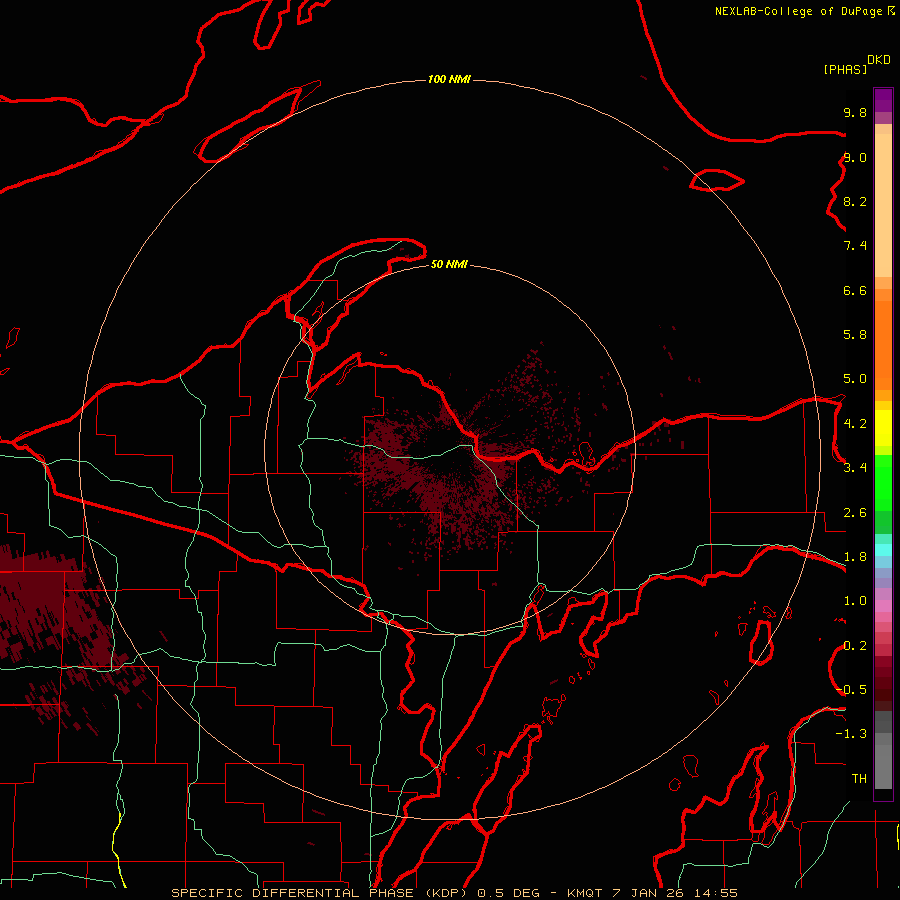The height and width of the screenshot is (900, 900).
Task: Click the 5.8 scale value
Action: coord(855,335)
